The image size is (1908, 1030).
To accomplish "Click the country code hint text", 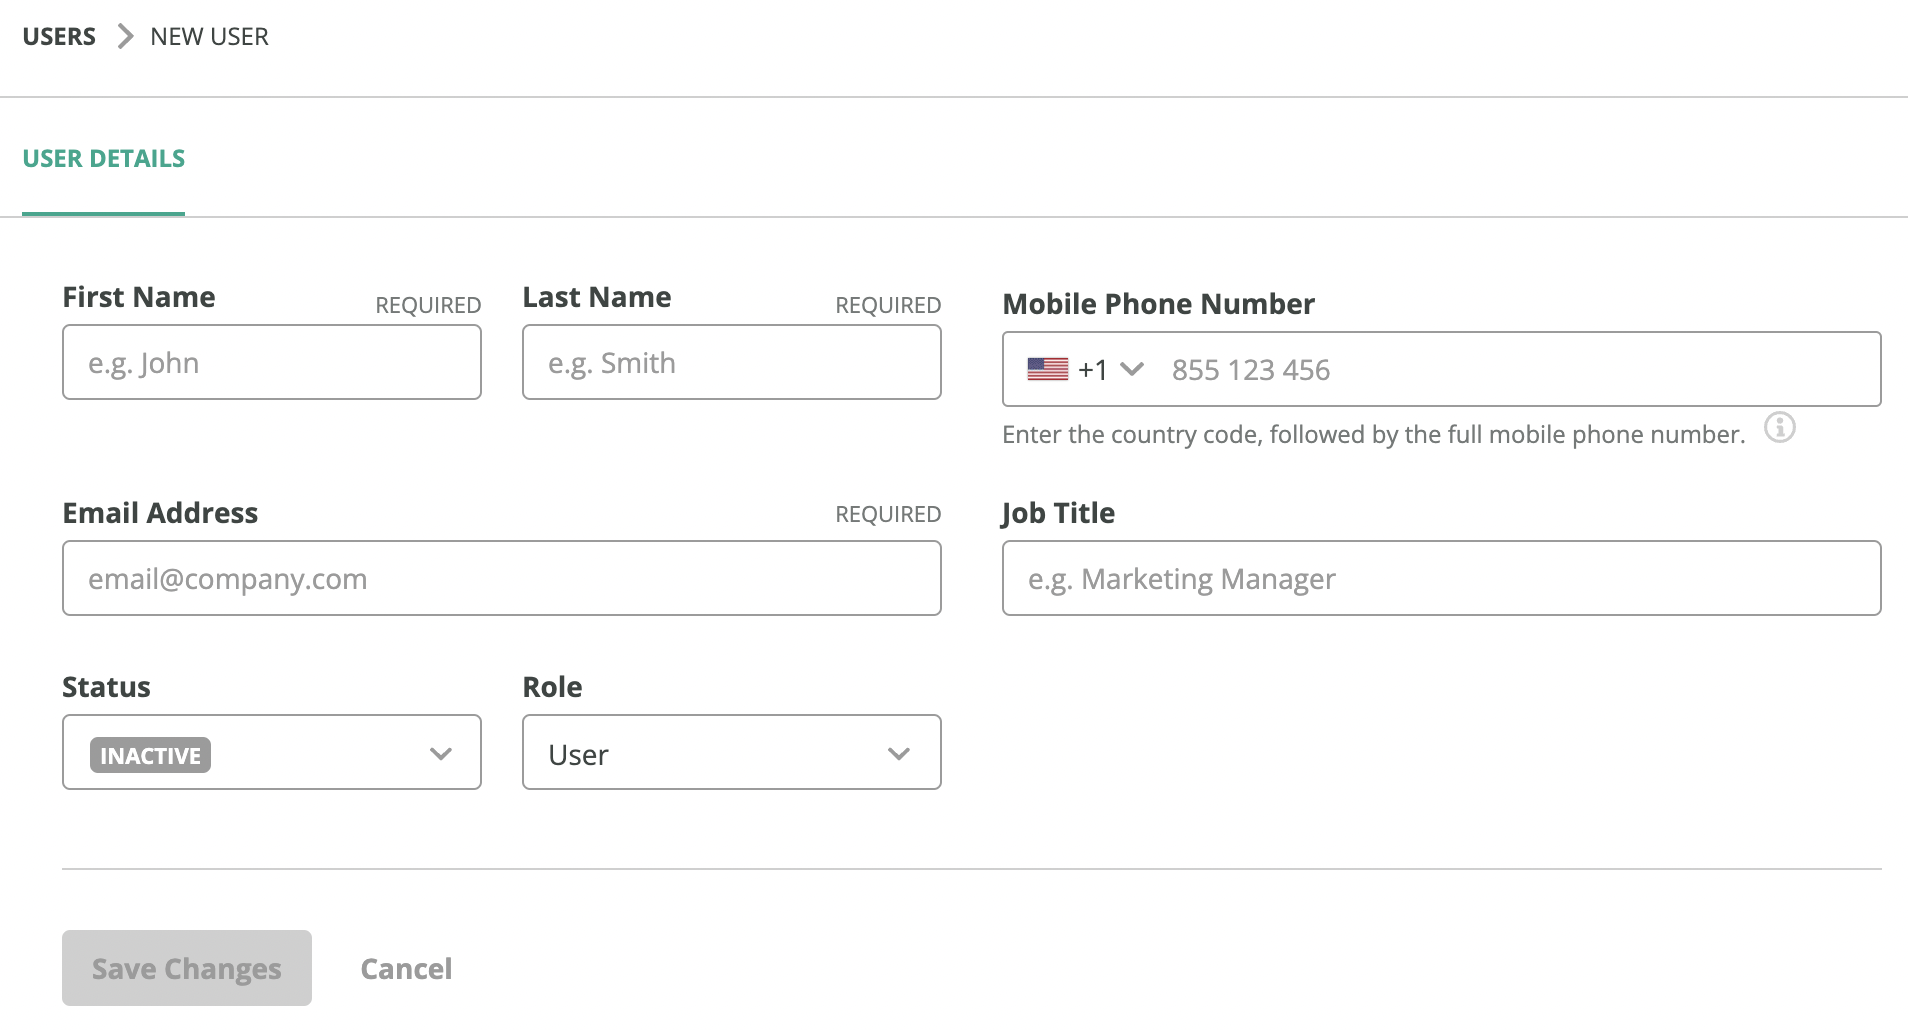I will coord(1374,434).
